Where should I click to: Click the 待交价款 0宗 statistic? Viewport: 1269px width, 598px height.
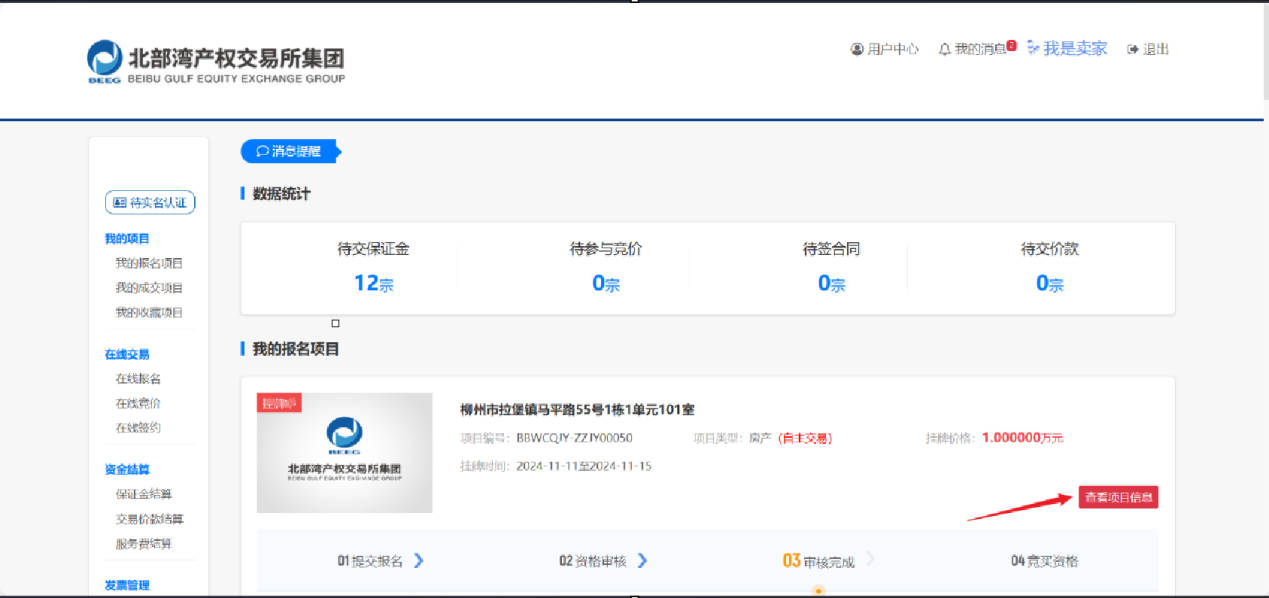(x=1050, y=267)
